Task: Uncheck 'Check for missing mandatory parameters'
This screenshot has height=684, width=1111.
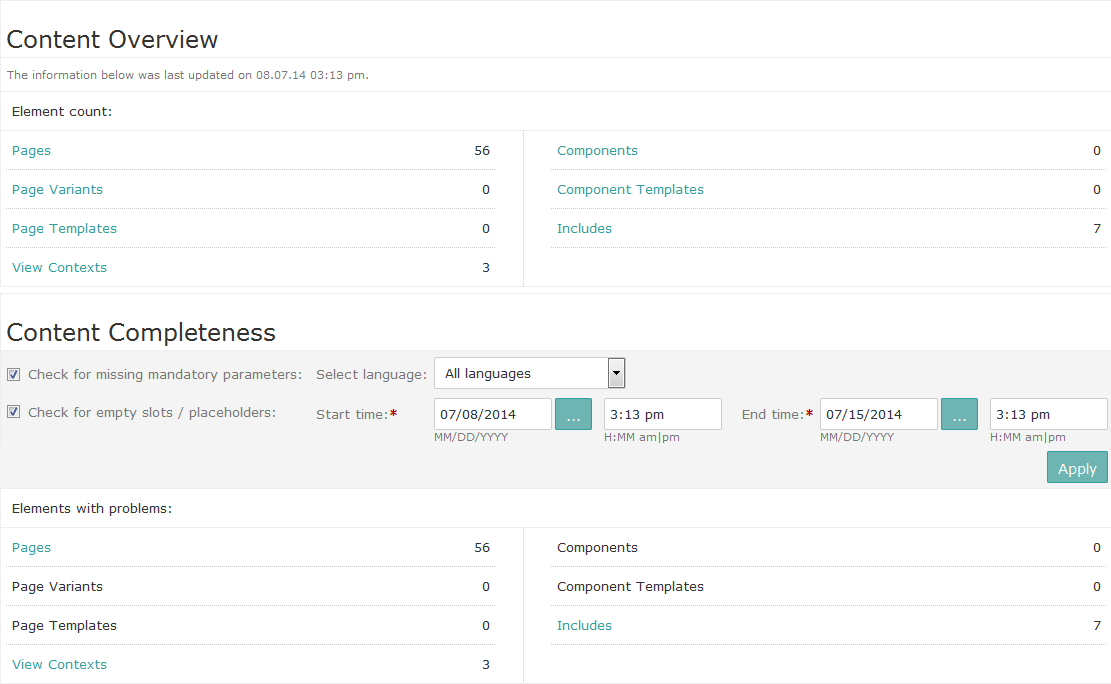Action: (x=14, y=375)
